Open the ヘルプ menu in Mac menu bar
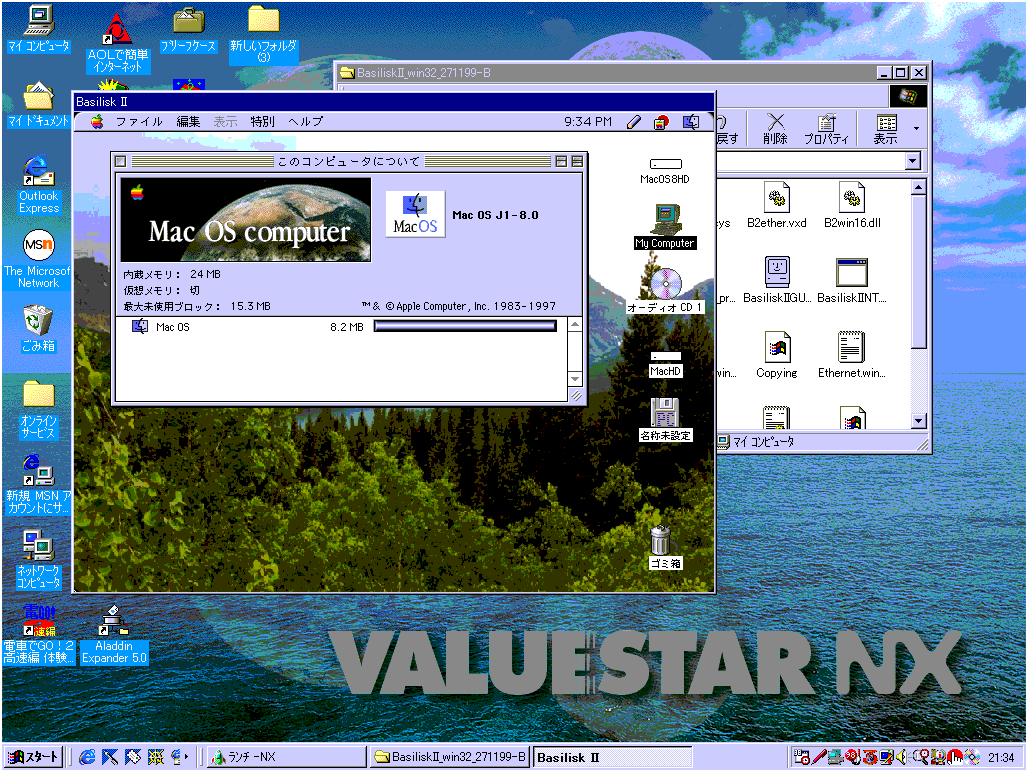The height and width of the screenshot is (774, 1030). point(305,122)
